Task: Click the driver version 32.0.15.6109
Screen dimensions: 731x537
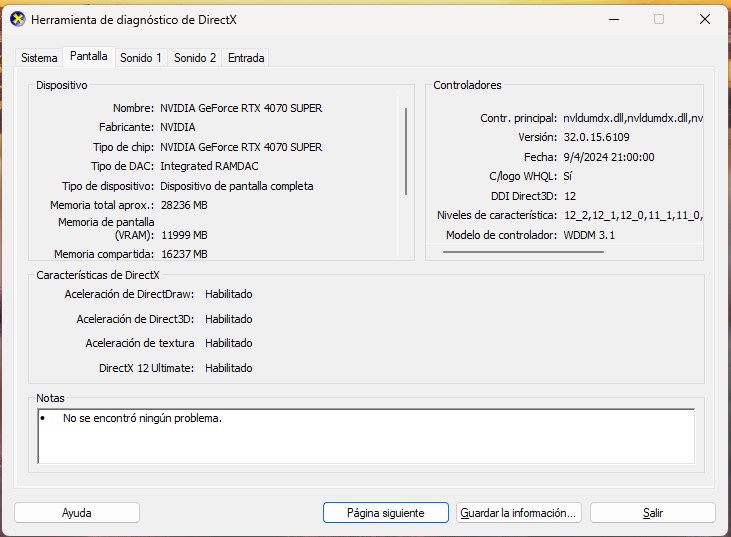Action: point(596,138)
